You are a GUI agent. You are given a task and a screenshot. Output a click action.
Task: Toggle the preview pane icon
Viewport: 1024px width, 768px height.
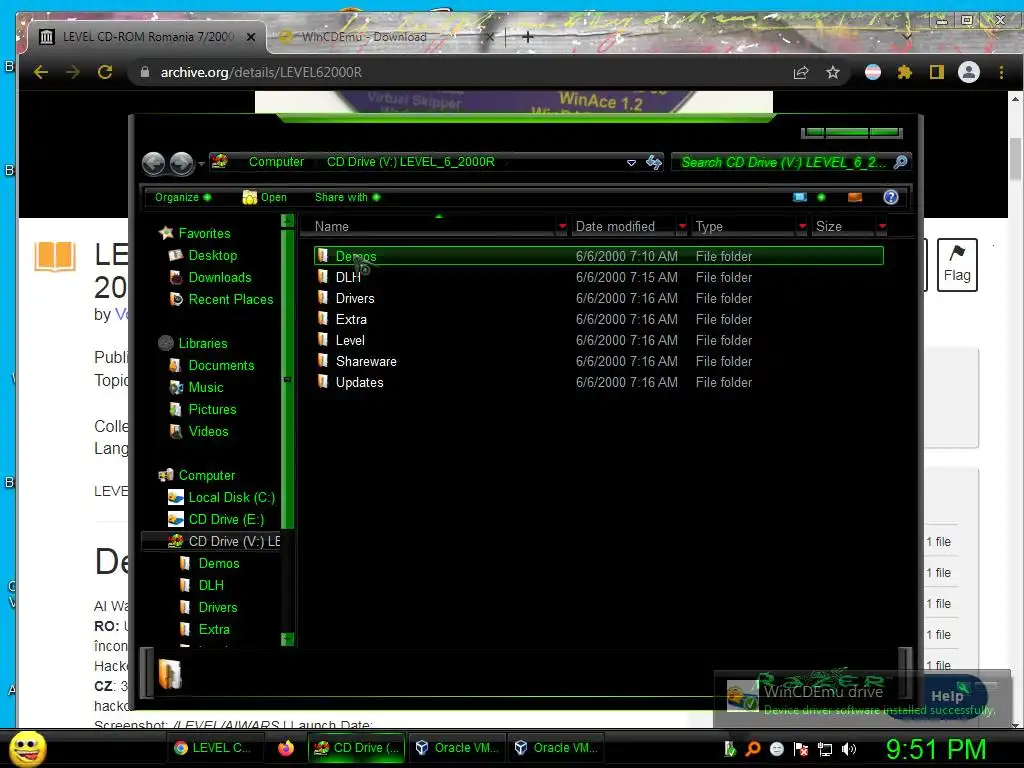(855, 197)
